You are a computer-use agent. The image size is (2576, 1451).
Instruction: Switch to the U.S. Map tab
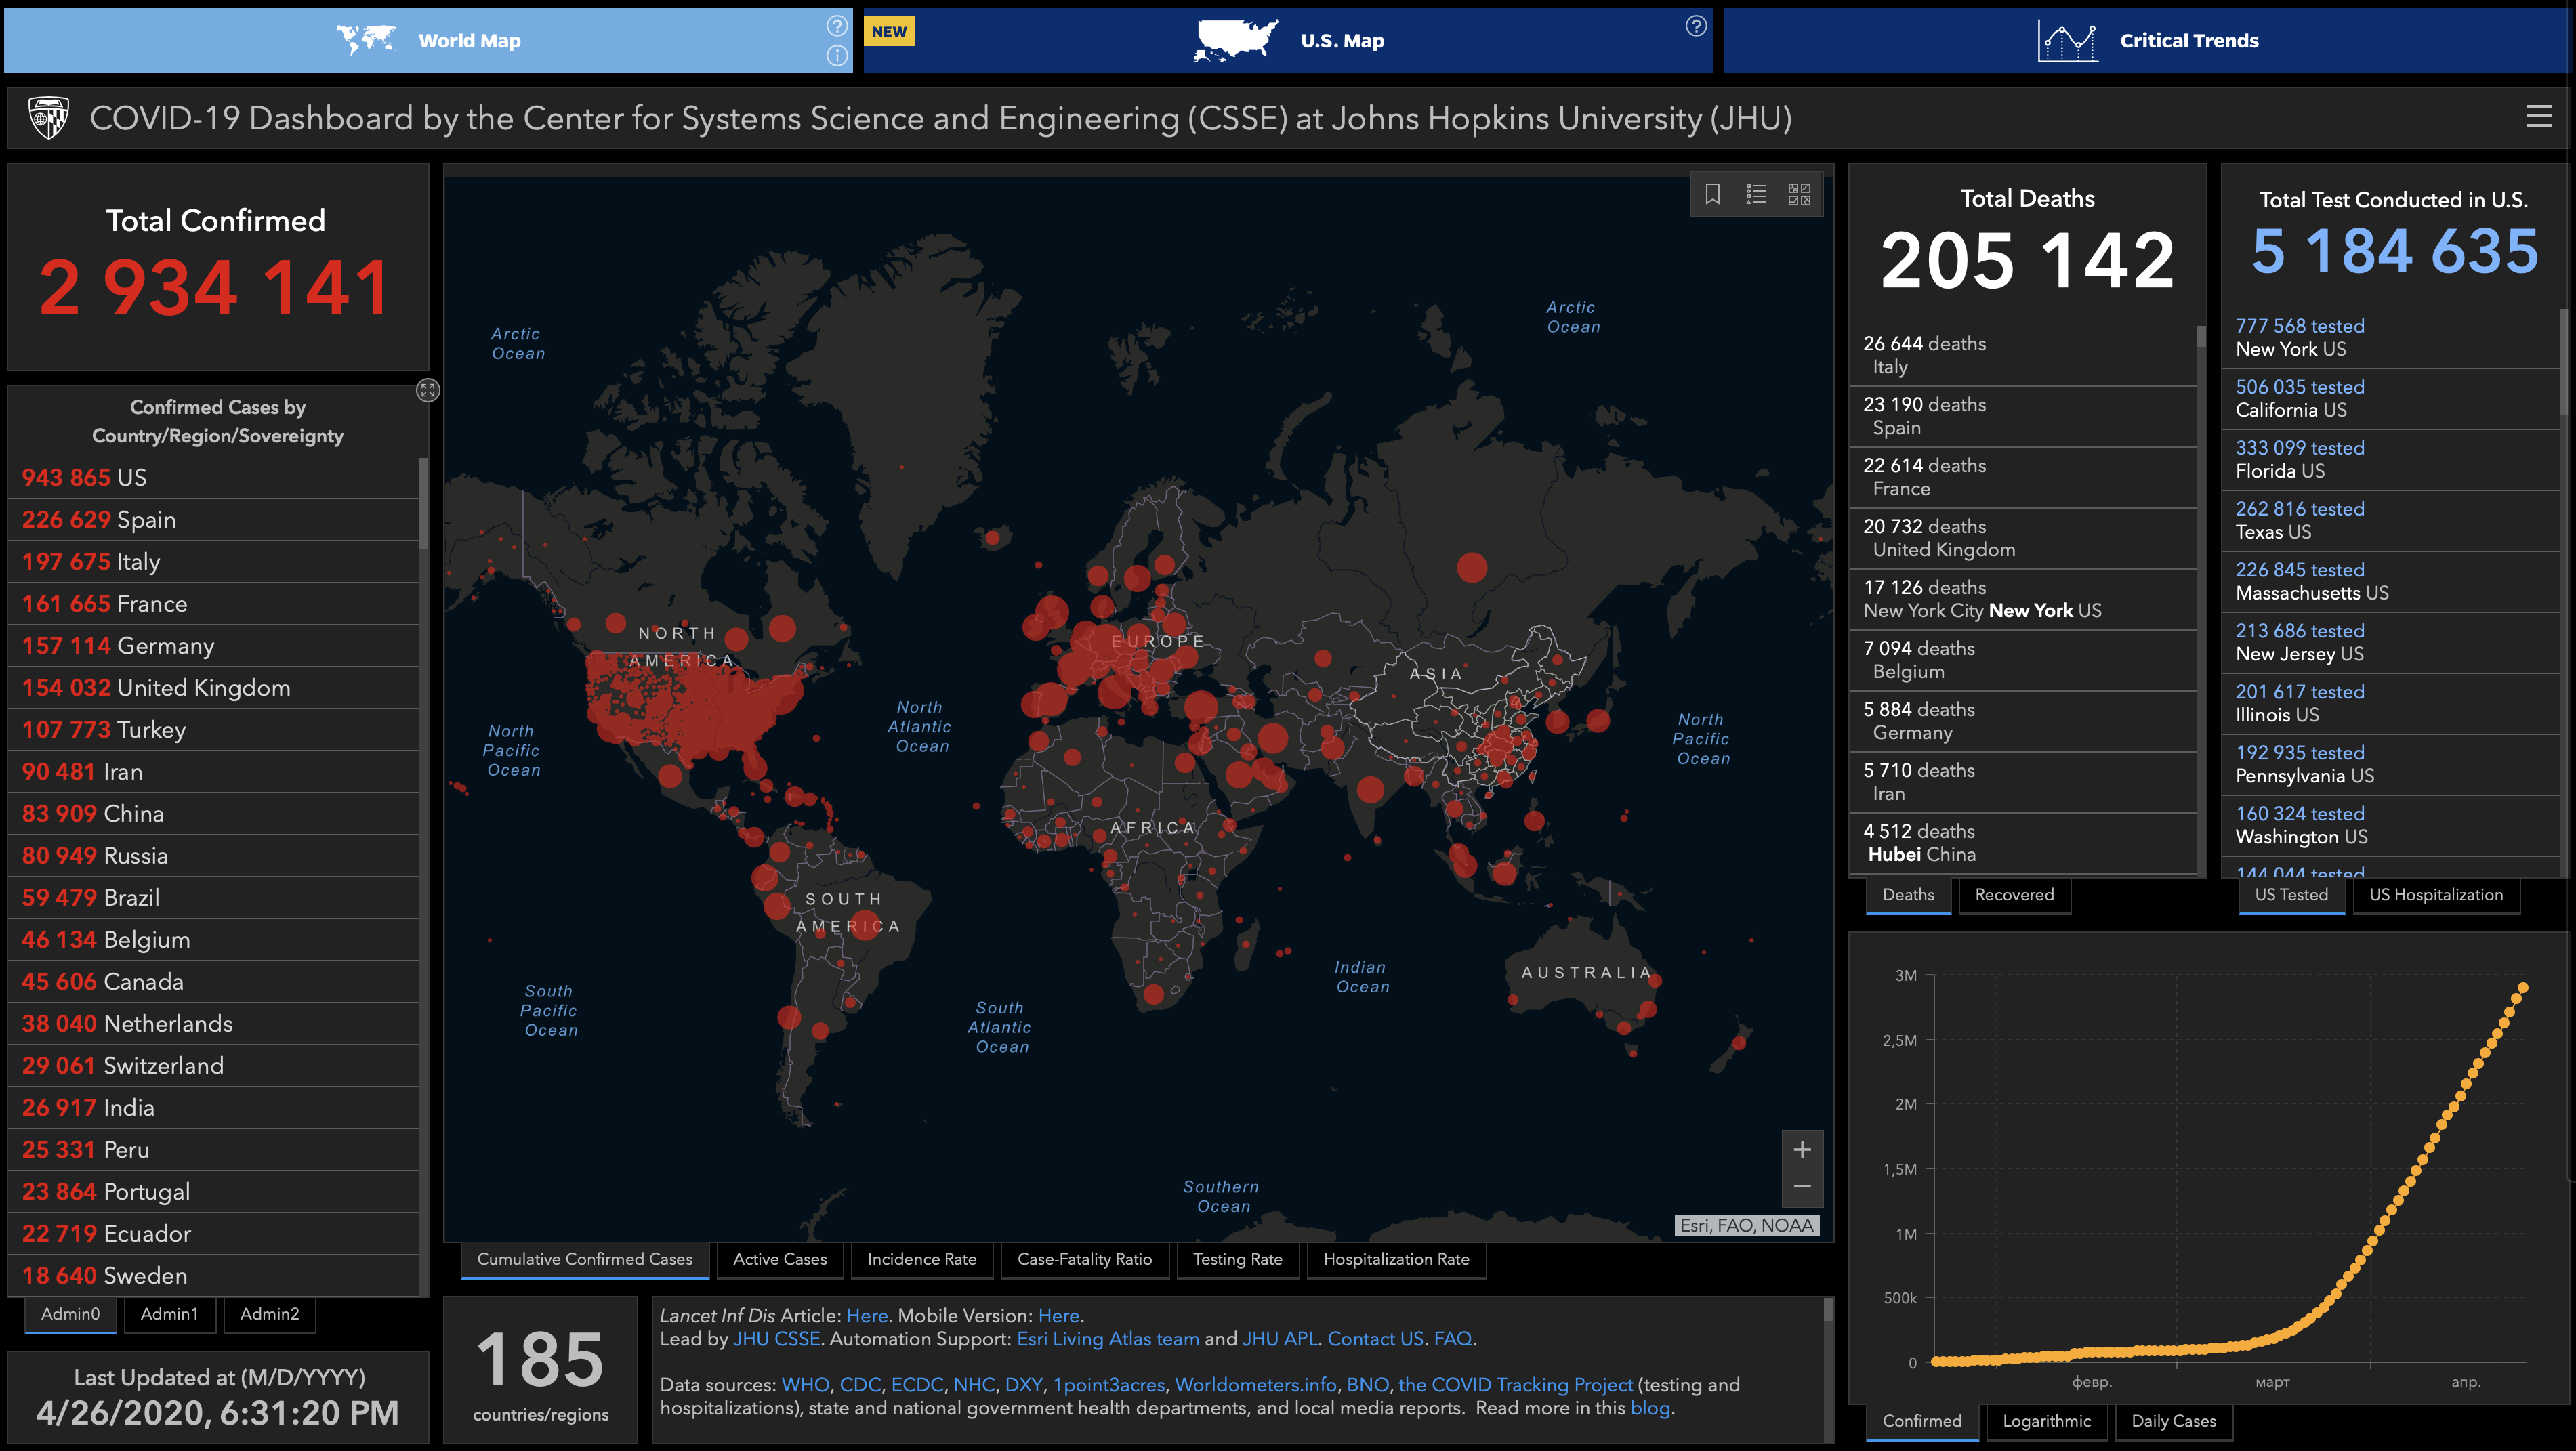(1288, 41)
